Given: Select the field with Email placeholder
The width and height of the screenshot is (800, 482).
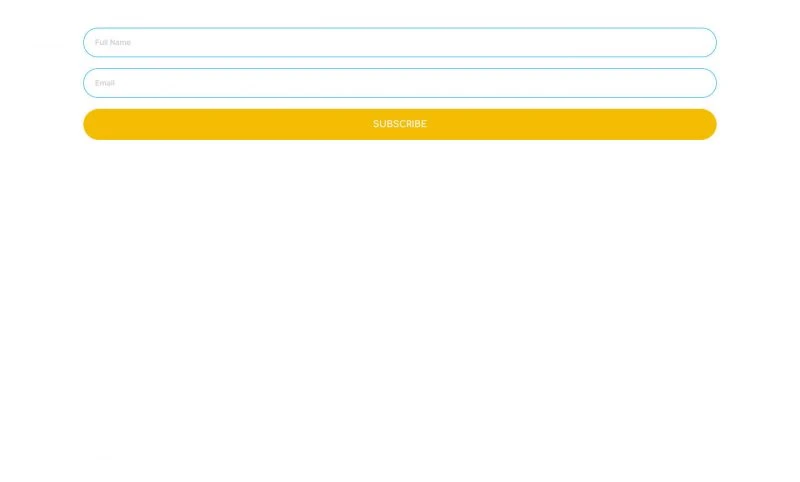Looking at the screenshot, I should point(399,83).
